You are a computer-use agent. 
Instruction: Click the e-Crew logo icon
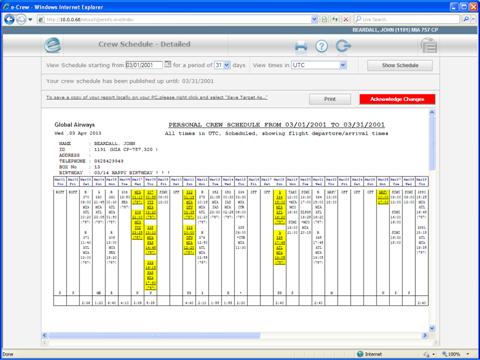(x=53, y=45)
